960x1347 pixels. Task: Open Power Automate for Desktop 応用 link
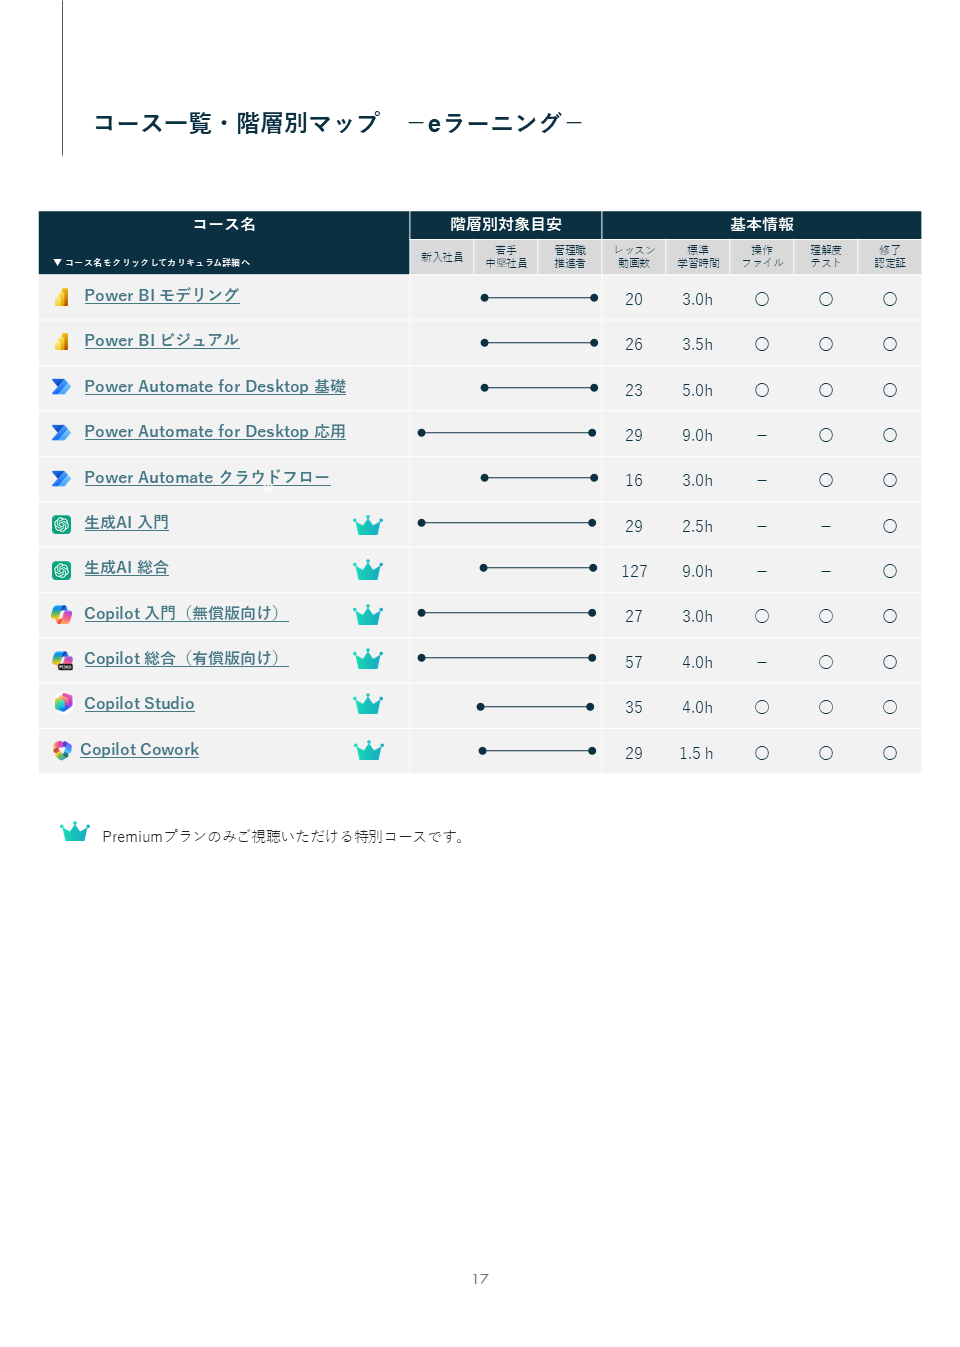click(215, 432)
